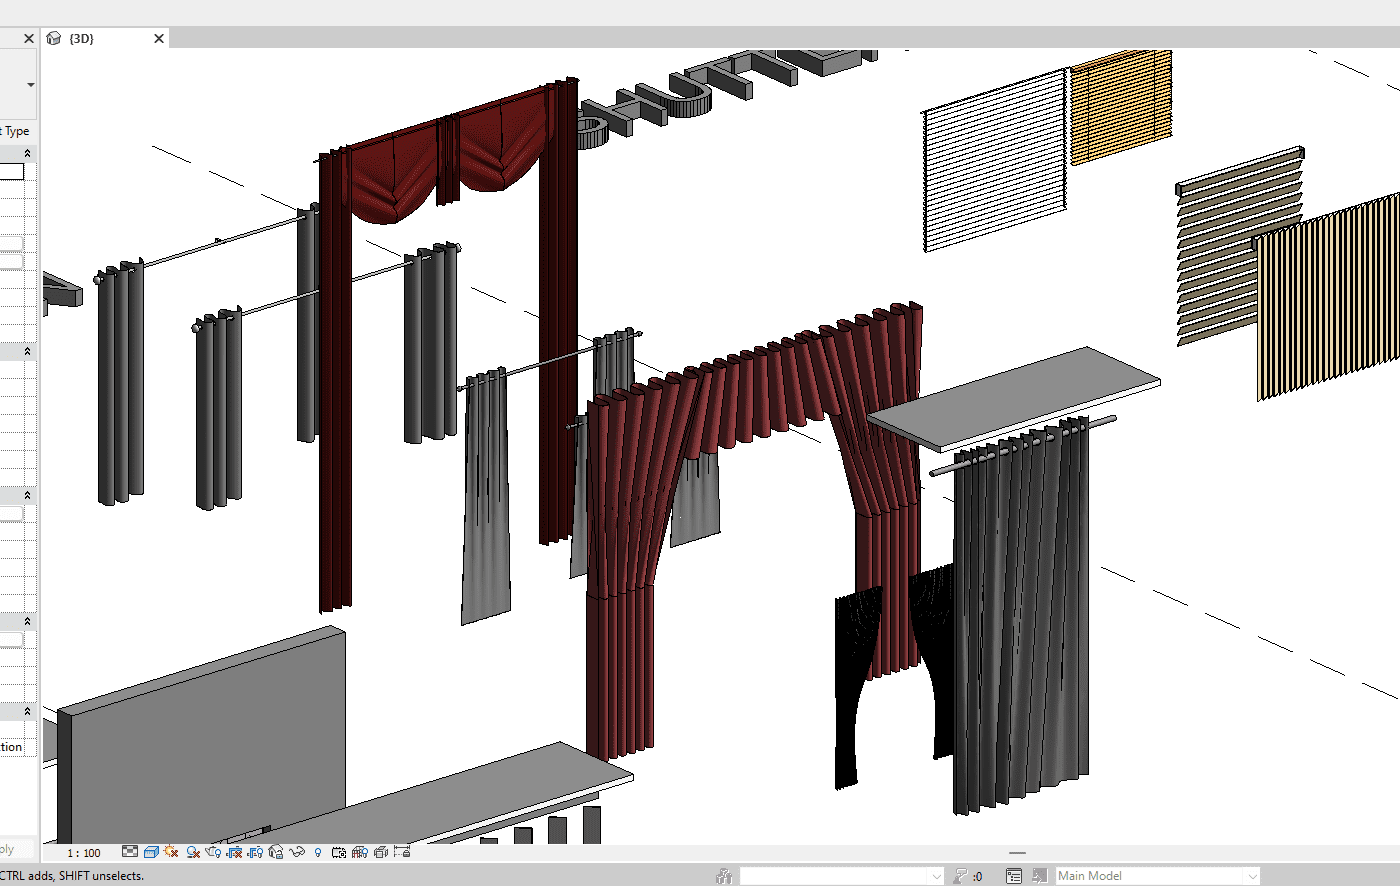Click the 1 : 100 view scale
The height and width of the screenshot is (886, 1400).
point(84,853)
